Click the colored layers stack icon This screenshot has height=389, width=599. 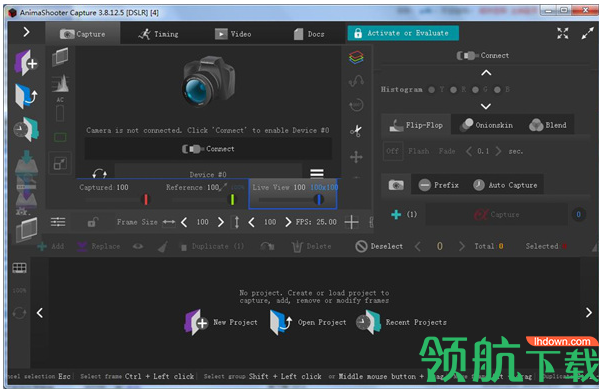point(356,57)
